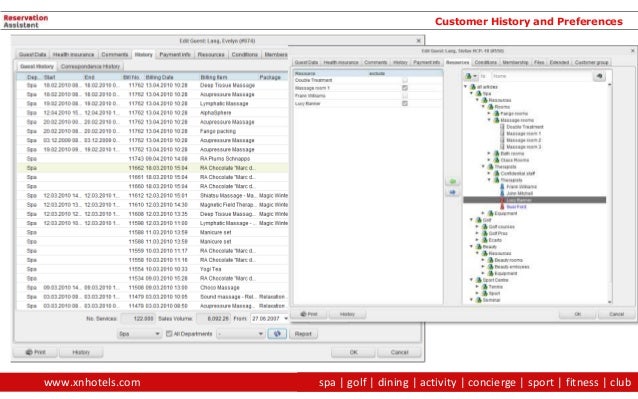This screenshot has height=399, width=638.
Task: Click the Home search field above tree
Action: point(542,76)
